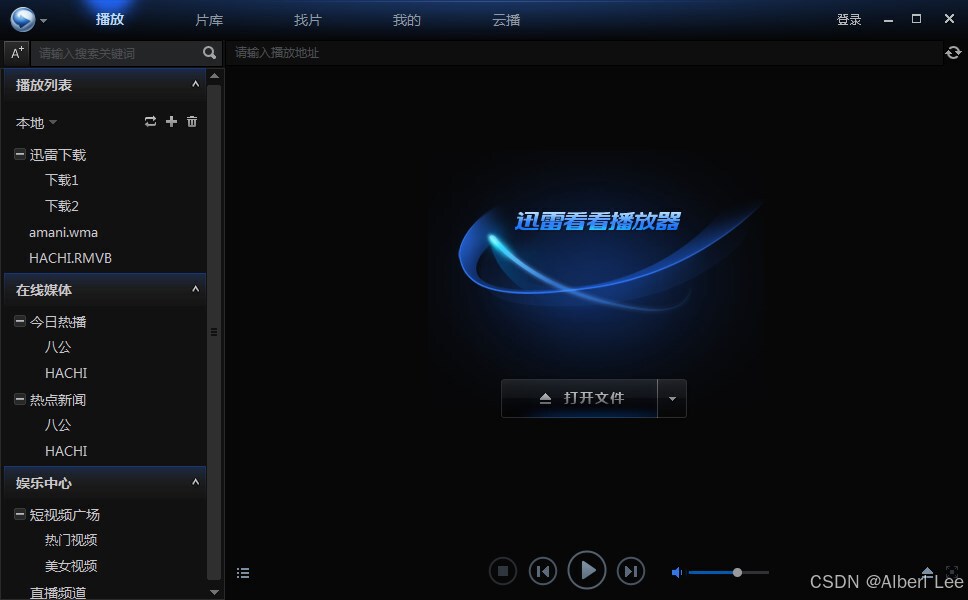Viewport: 968px width, 600px height.
Task: Select 热门视频 in the tree
Action: tap(71, 540)
